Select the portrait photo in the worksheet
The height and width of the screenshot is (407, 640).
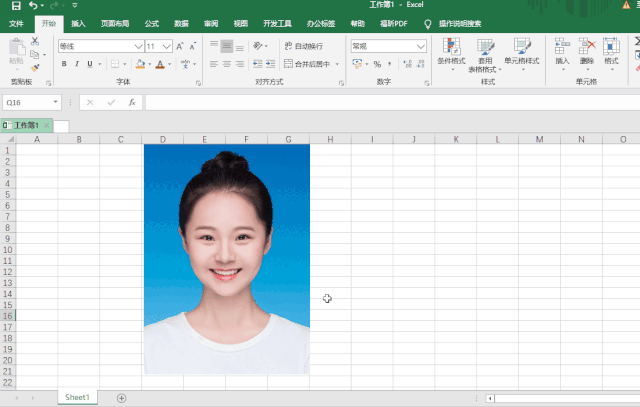(x=227, y=259)
